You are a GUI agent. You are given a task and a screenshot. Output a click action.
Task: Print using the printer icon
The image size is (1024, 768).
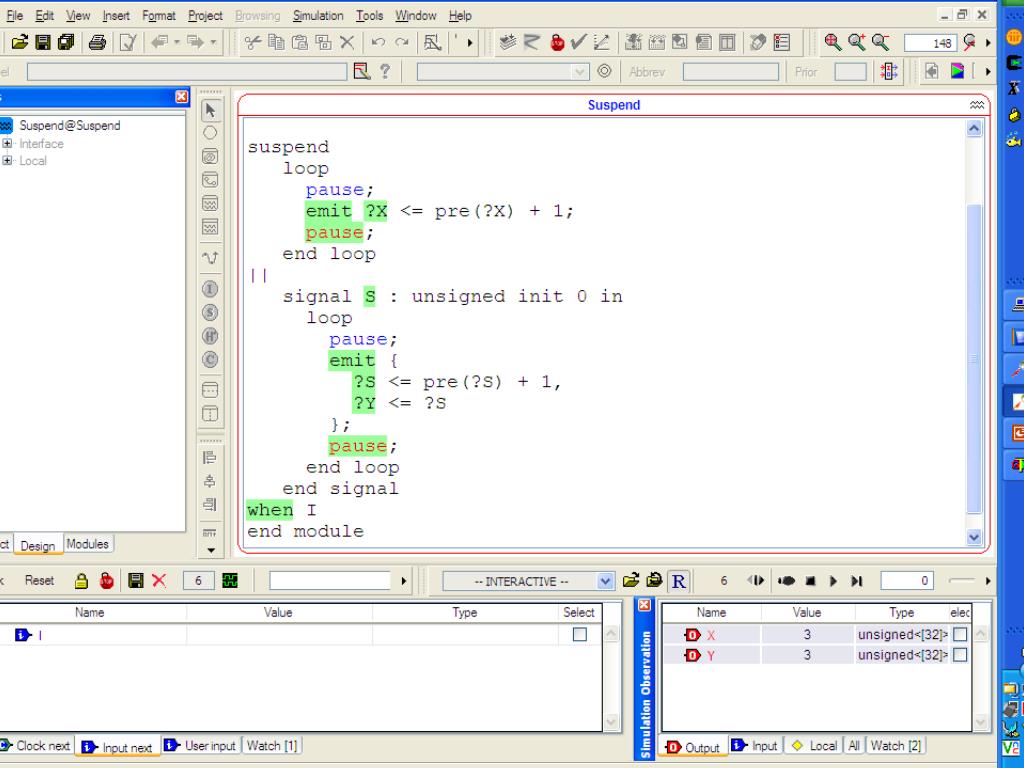click(97, 42)
